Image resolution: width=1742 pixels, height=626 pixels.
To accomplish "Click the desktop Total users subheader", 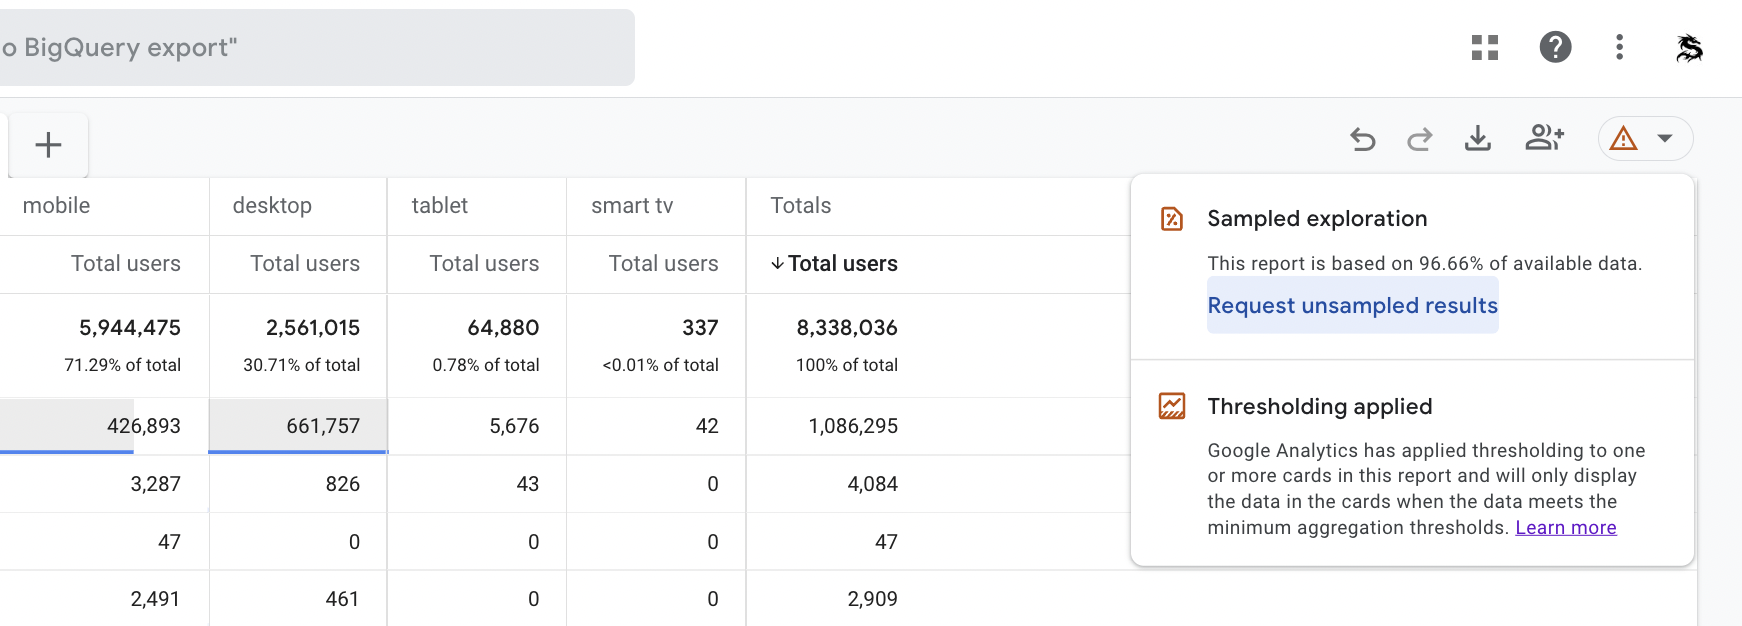I will pos(305,264).
